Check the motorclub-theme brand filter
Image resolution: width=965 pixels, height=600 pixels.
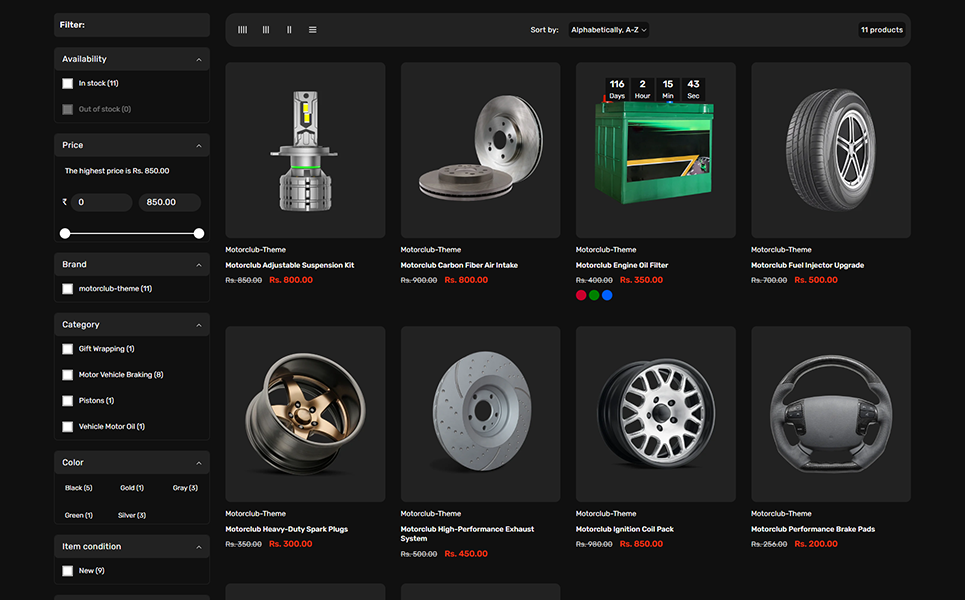point(68,289)
